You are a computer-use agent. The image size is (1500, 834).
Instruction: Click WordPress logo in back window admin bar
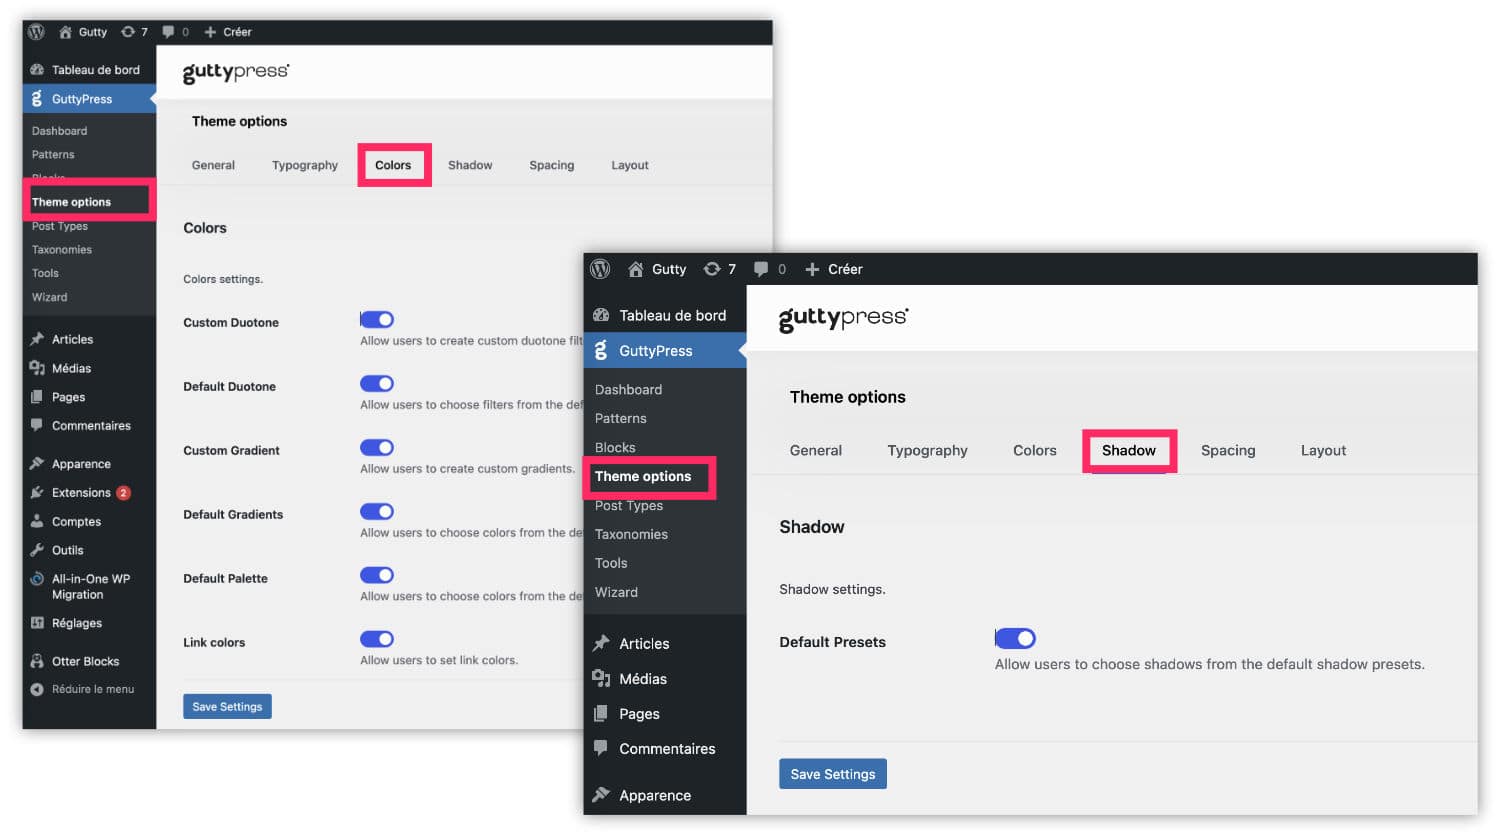tap(37, 32)
